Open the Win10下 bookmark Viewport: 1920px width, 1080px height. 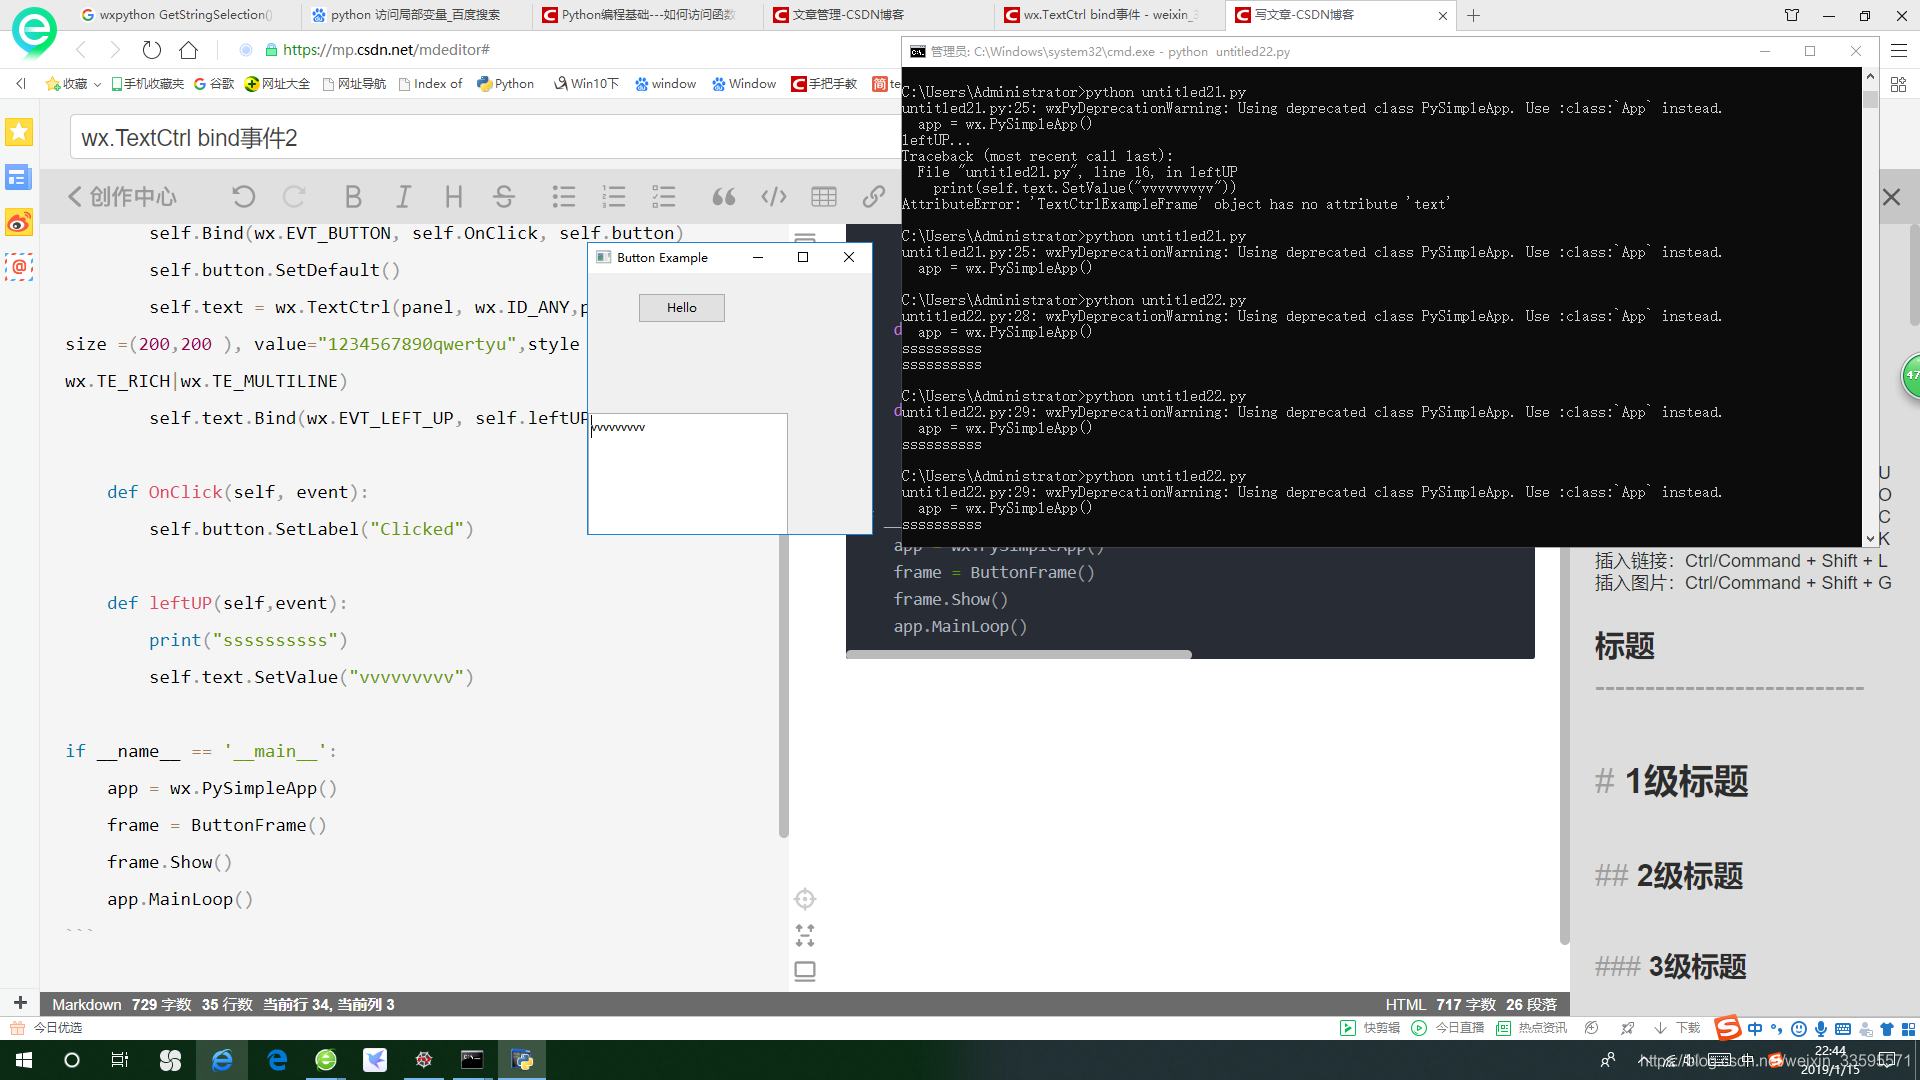(x=587, y=84)
